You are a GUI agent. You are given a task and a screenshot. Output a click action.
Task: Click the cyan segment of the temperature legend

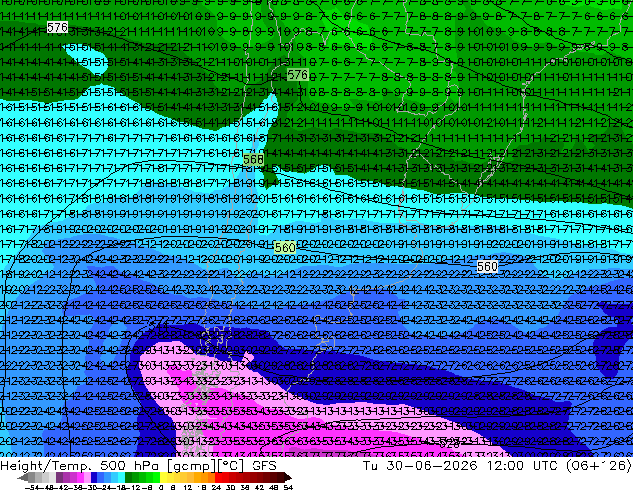coord(121,477)
